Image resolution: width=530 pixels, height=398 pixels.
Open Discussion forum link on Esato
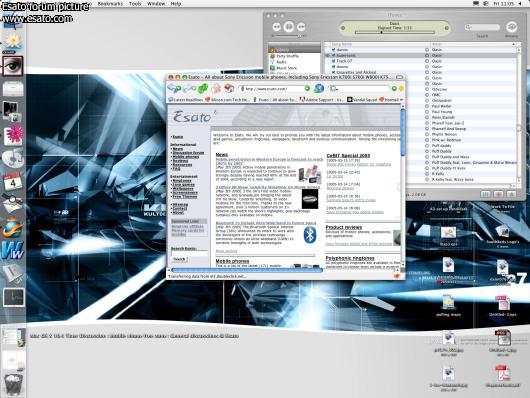(x=188, y=153)
